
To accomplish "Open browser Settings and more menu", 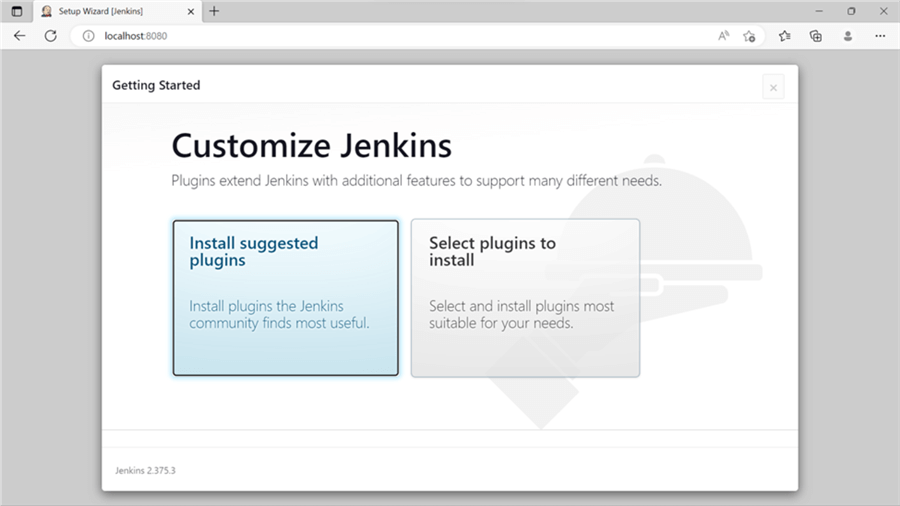I will pos(880,36).
